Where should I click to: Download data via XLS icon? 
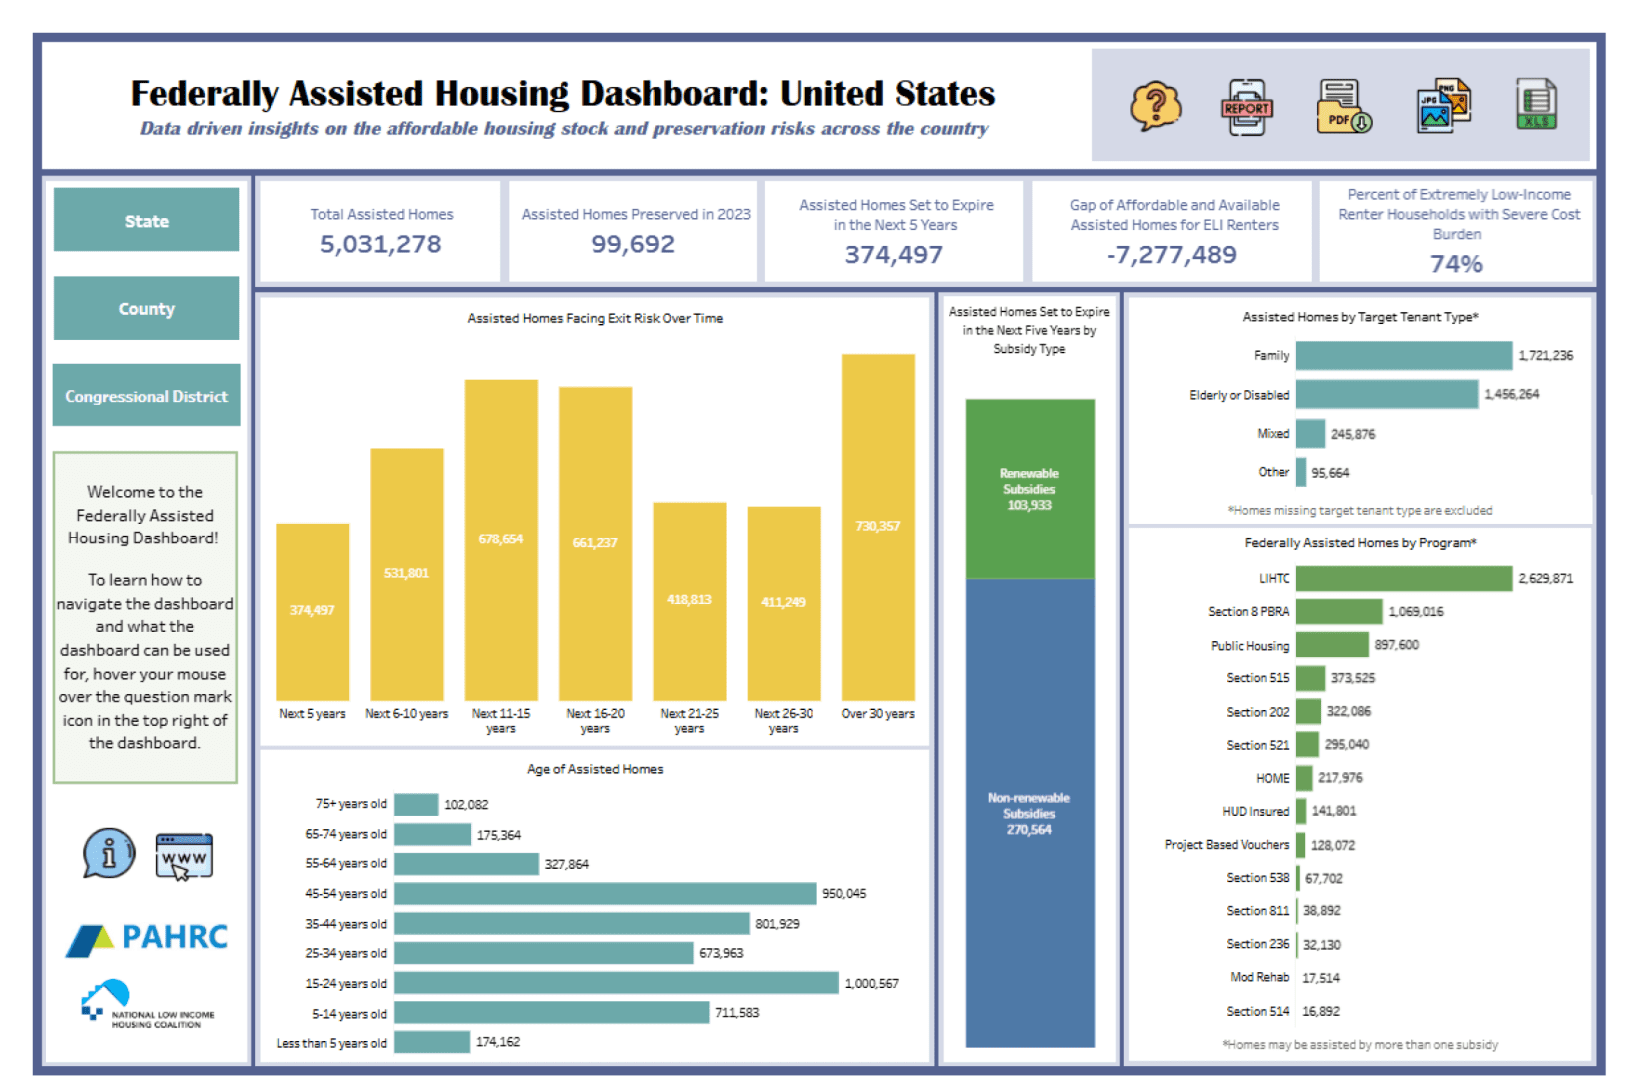1536,104
